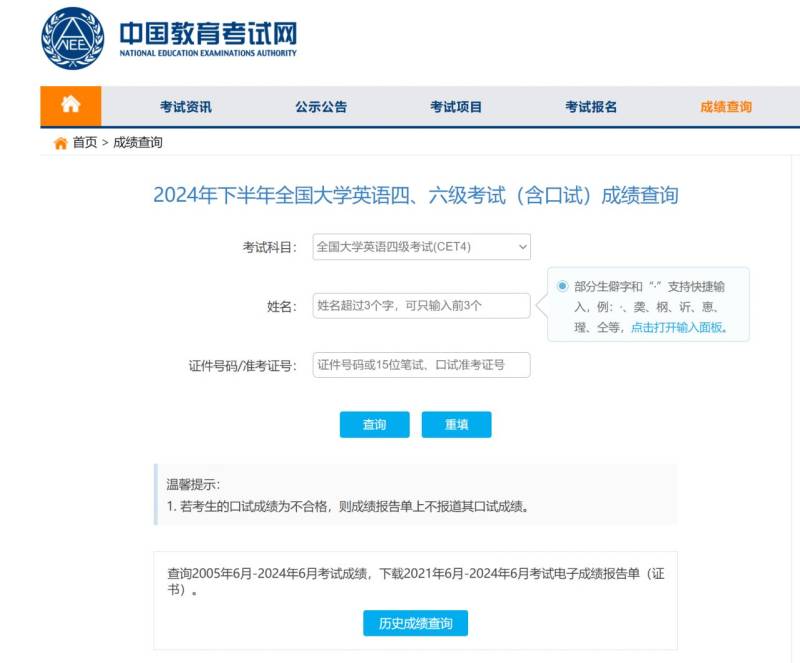The image size is (800, 663).
Task: Click the NATIONAL EDUCATION EXAMINATIONS AUTHORITY subtitle
Action: [x=208, y=53]
